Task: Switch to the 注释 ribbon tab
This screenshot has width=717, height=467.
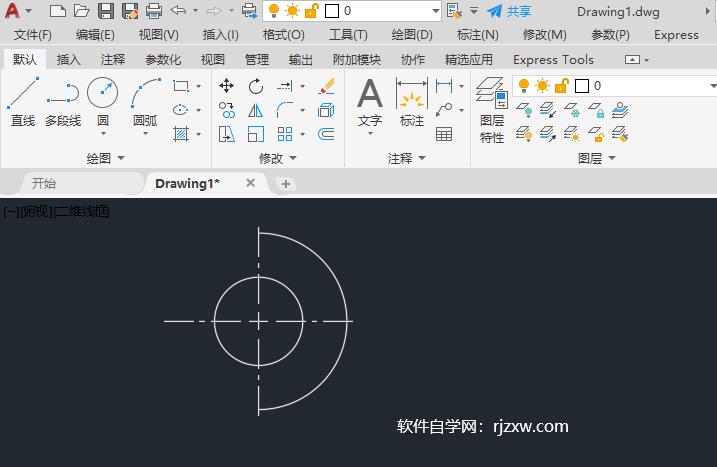Action: [113, 59]
